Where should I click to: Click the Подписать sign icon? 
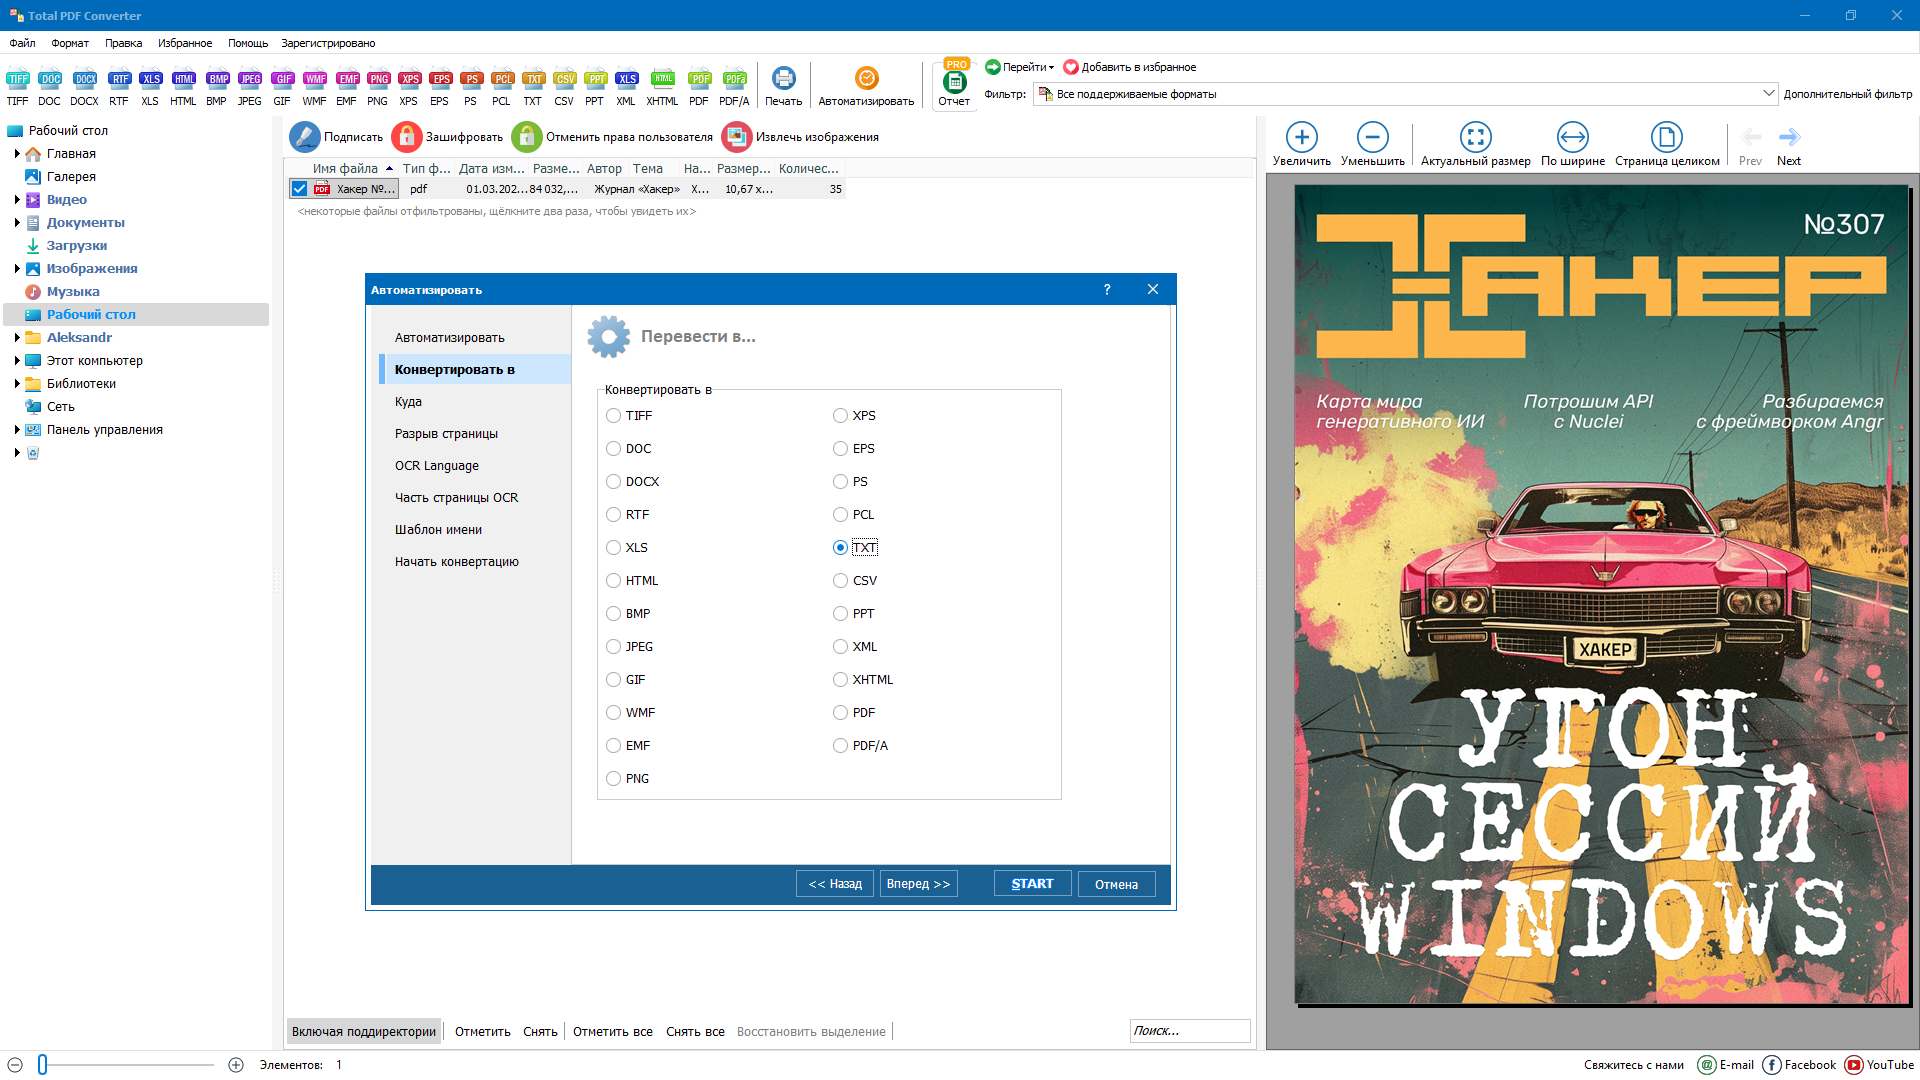pyautogui.click(x=305, y=137)
